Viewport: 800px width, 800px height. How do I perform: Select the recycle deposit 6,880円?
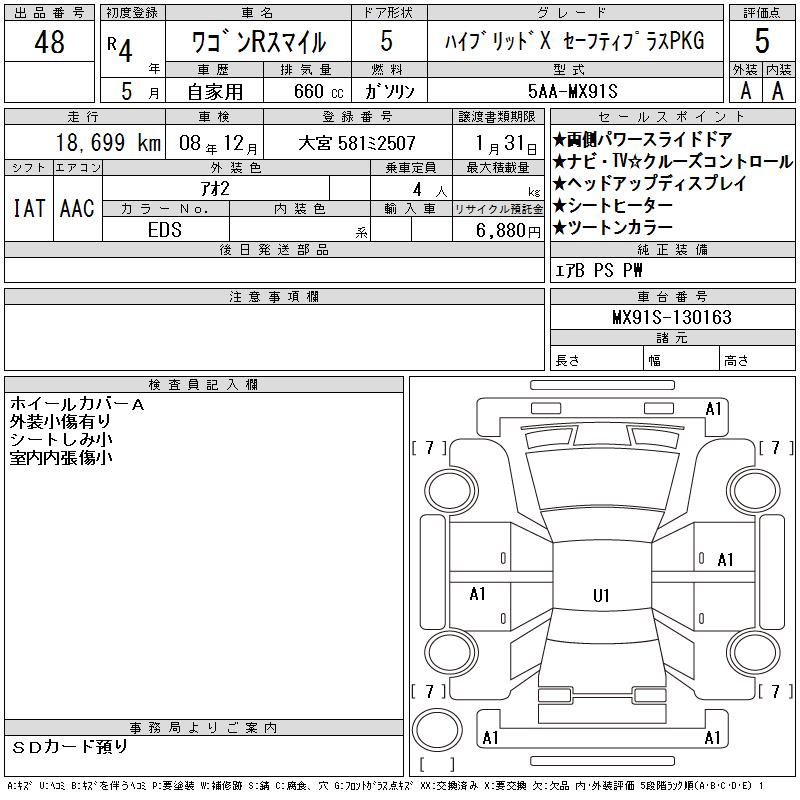click(508, 231)
